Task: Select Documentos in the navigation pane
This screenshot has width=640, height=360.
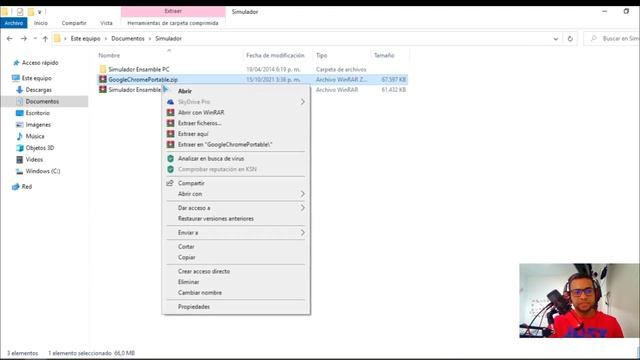Action: 42,101
